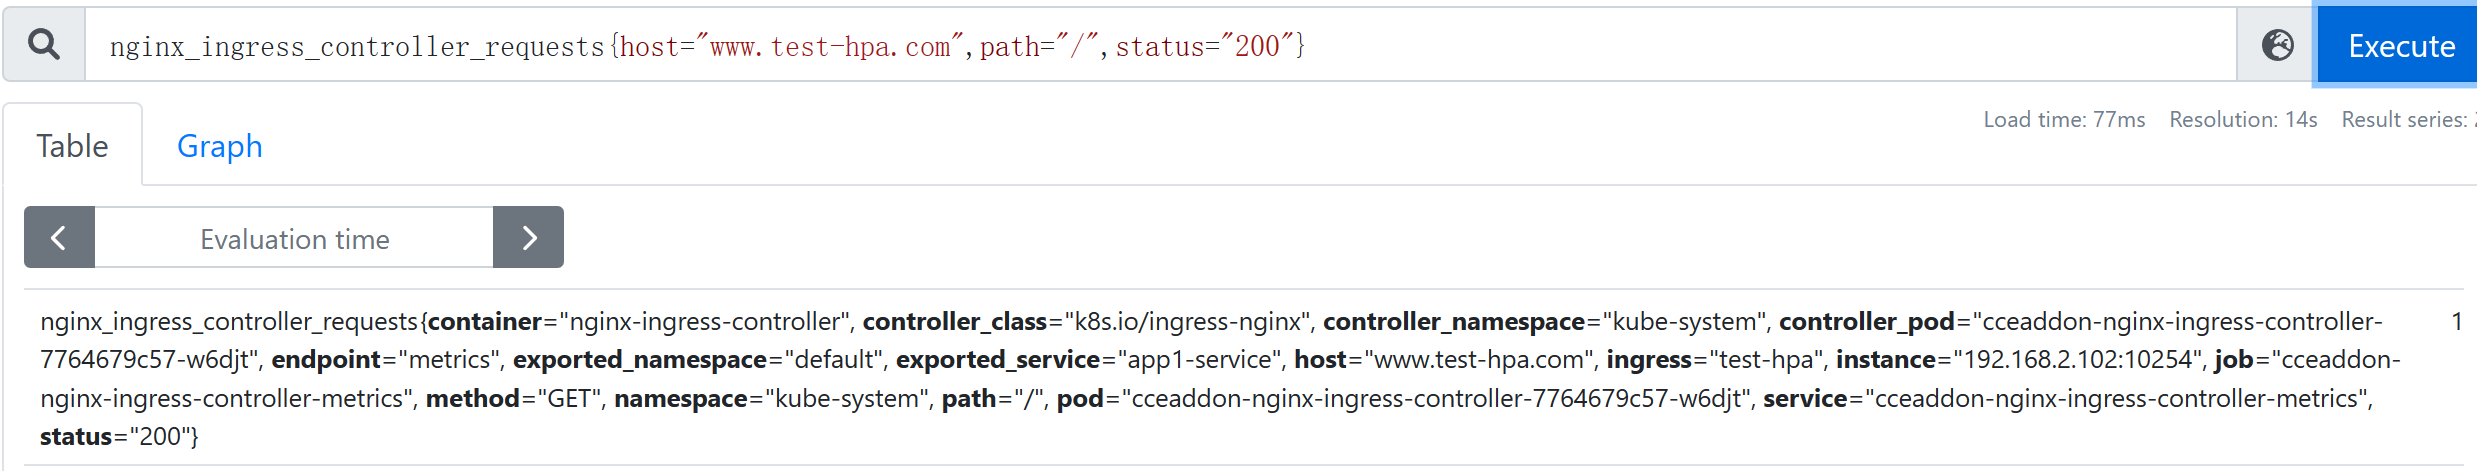Focus the Evaluation time field
Image resolution: width=2477 pixels, height=471 pixels.
tap(294, 239)
